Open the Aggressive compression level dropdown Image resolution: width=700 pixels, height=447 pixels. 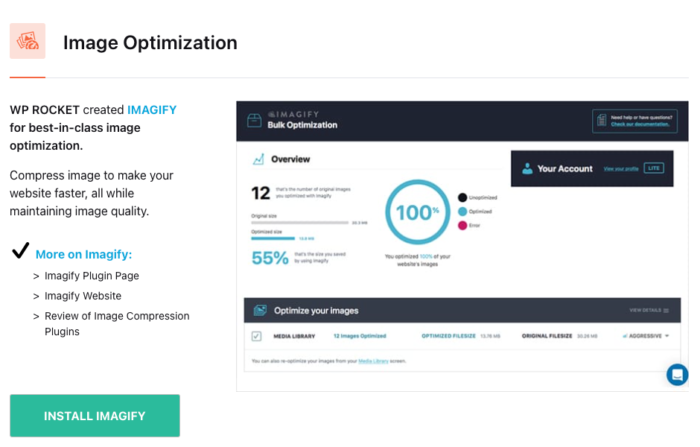click(x=645, y=336)
